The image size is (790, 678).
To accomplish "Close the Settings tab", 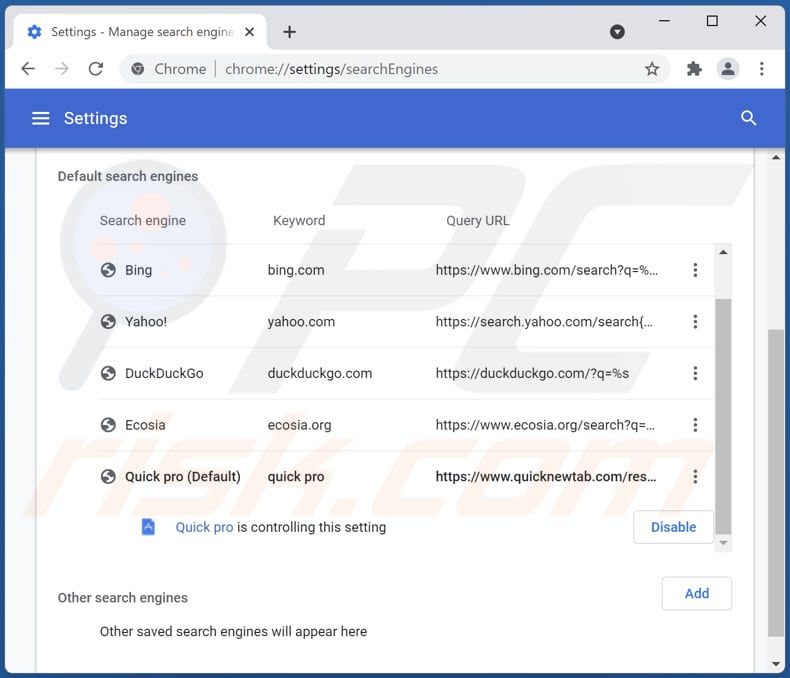I will (249, 32).
